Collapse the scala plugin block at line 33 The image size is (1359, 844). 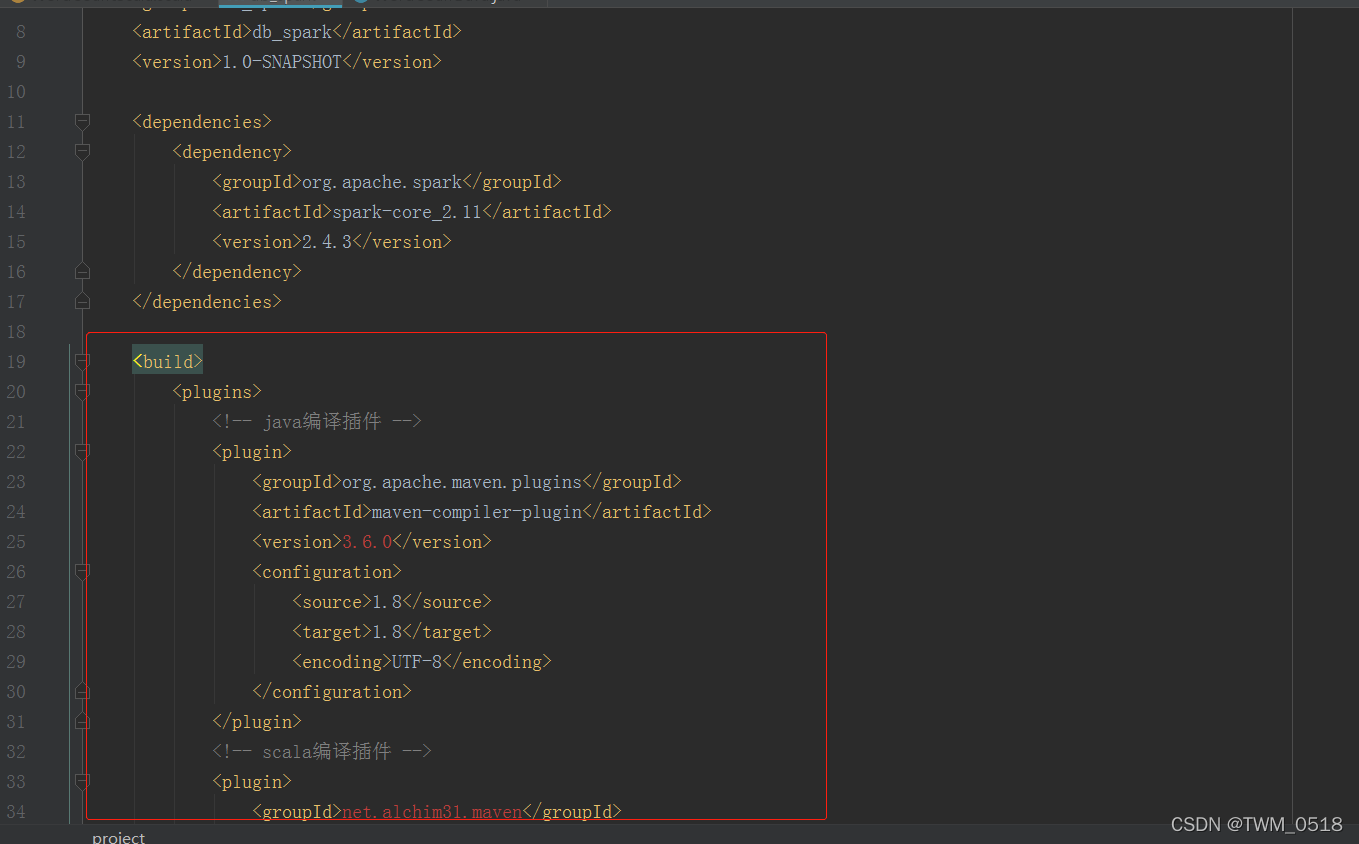click(82, 781)
